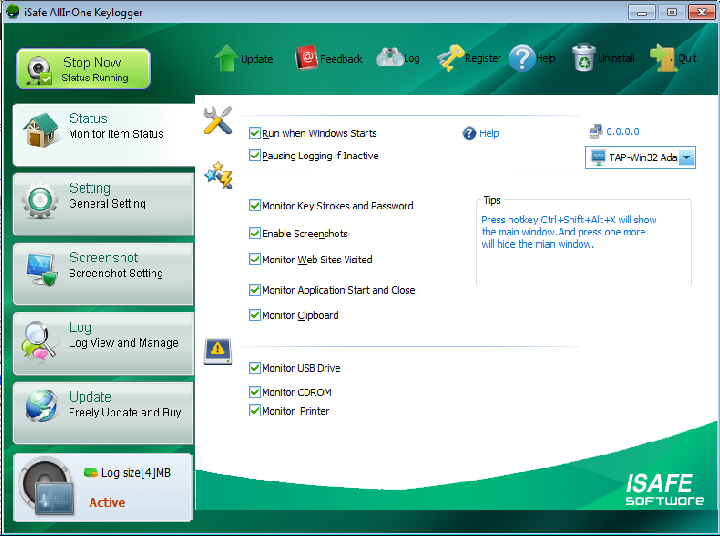The width and height of the screenshot is (720, 537).
Task: Uncheck Monitor Clipboard
Action: (x=254, y=315)
